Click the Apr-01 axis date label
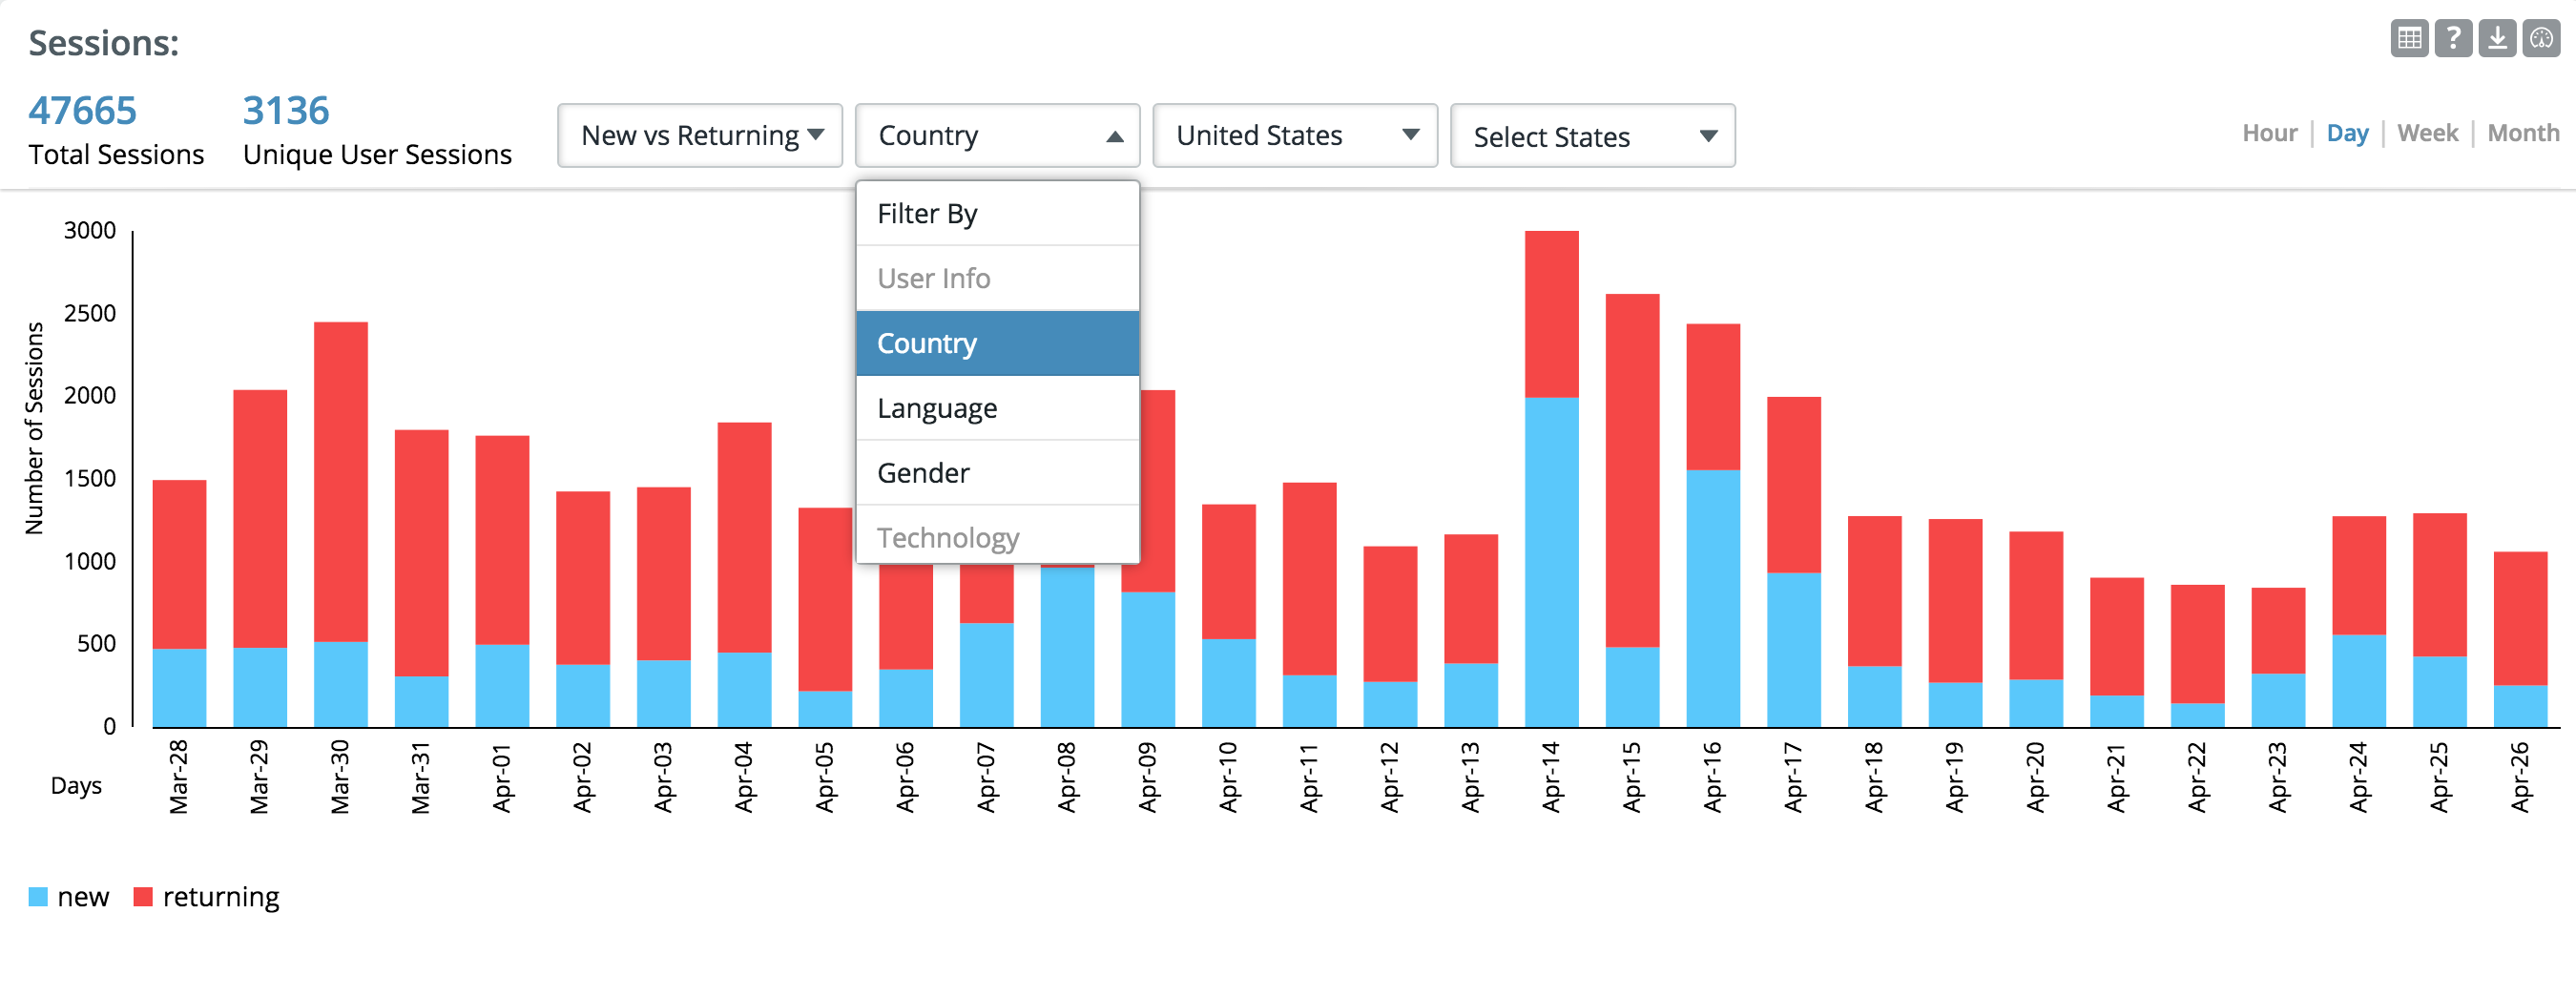This screenshot has height=996, width=2576. (502, 777)
